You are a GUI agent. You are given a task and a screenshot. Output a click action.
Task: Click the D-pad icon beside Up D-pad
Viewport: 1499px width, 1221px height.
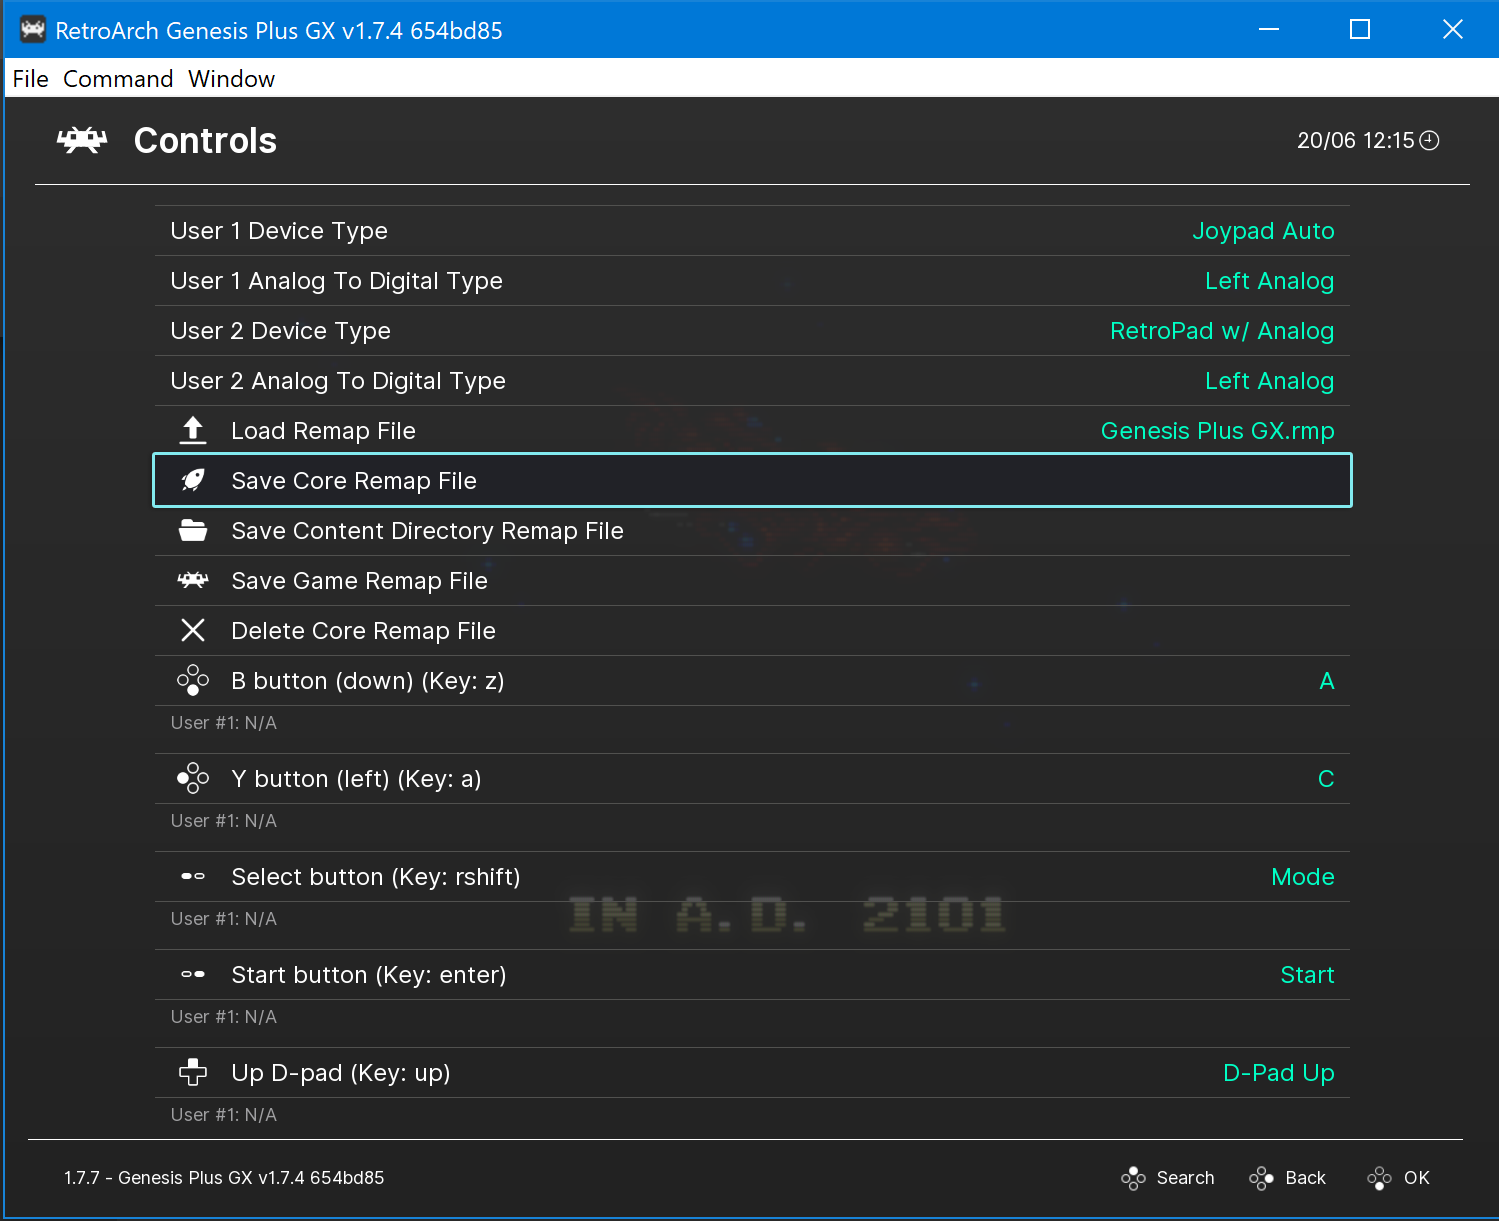click(x=193, y=1073)
